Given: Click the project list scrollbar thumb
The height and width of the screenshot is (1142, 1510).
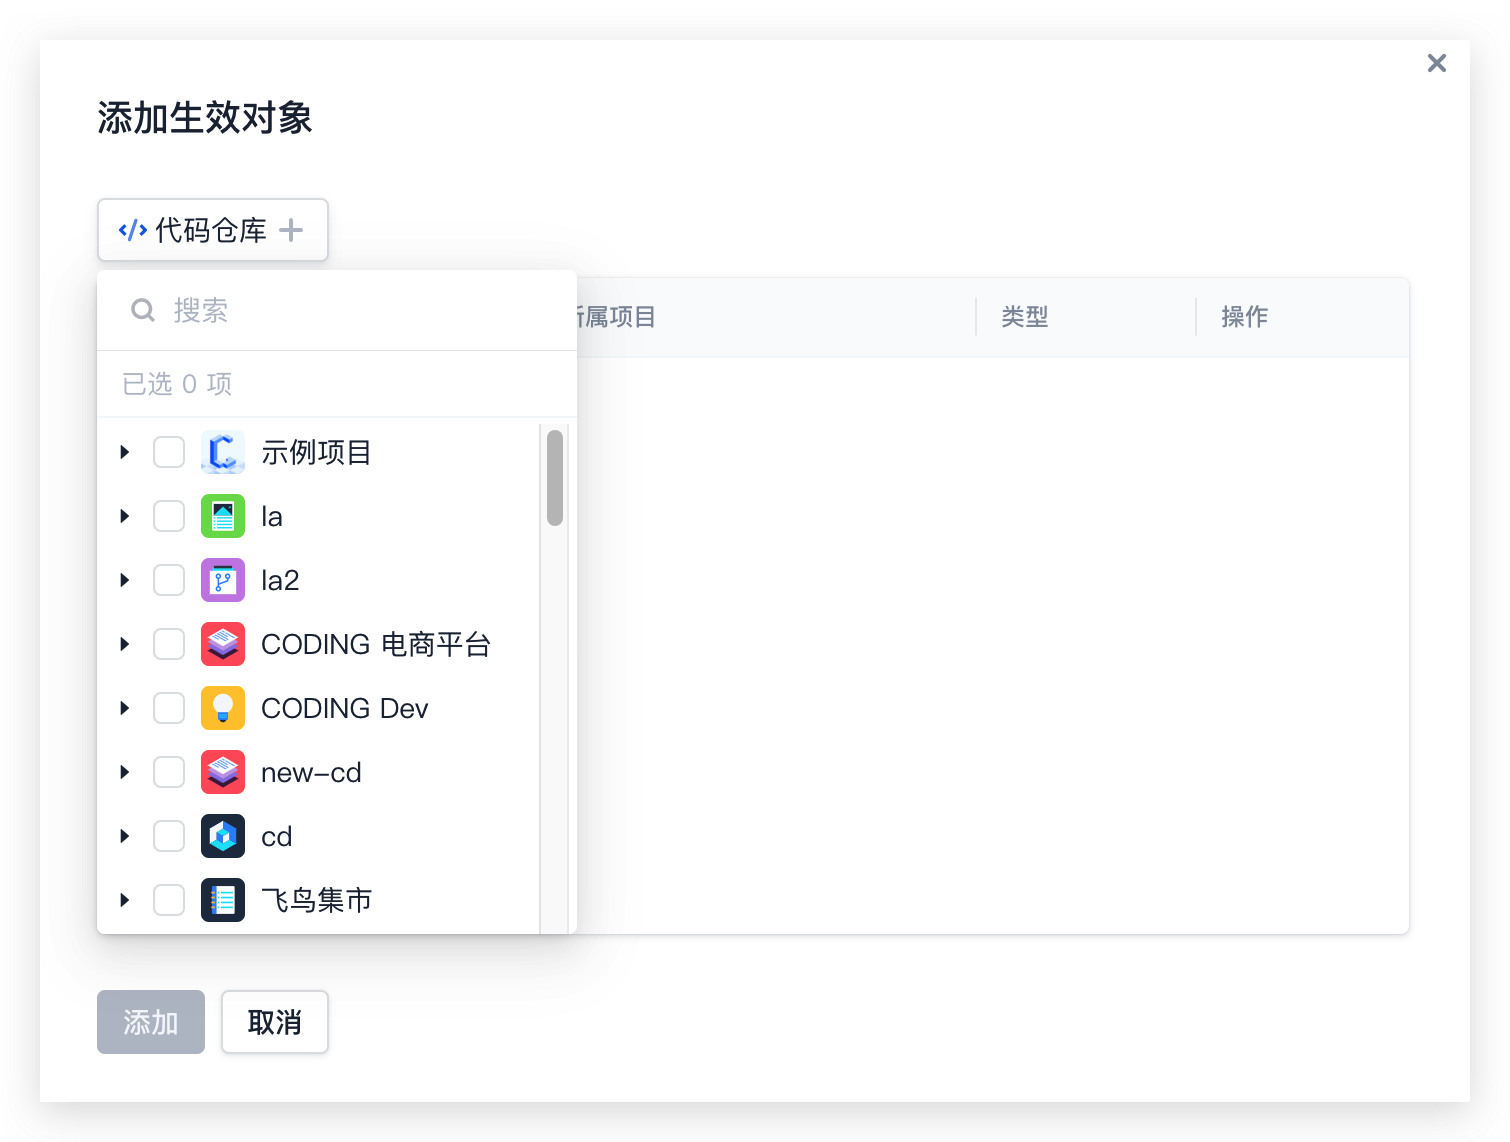Looking at the screenshot, I should [555, 478].
